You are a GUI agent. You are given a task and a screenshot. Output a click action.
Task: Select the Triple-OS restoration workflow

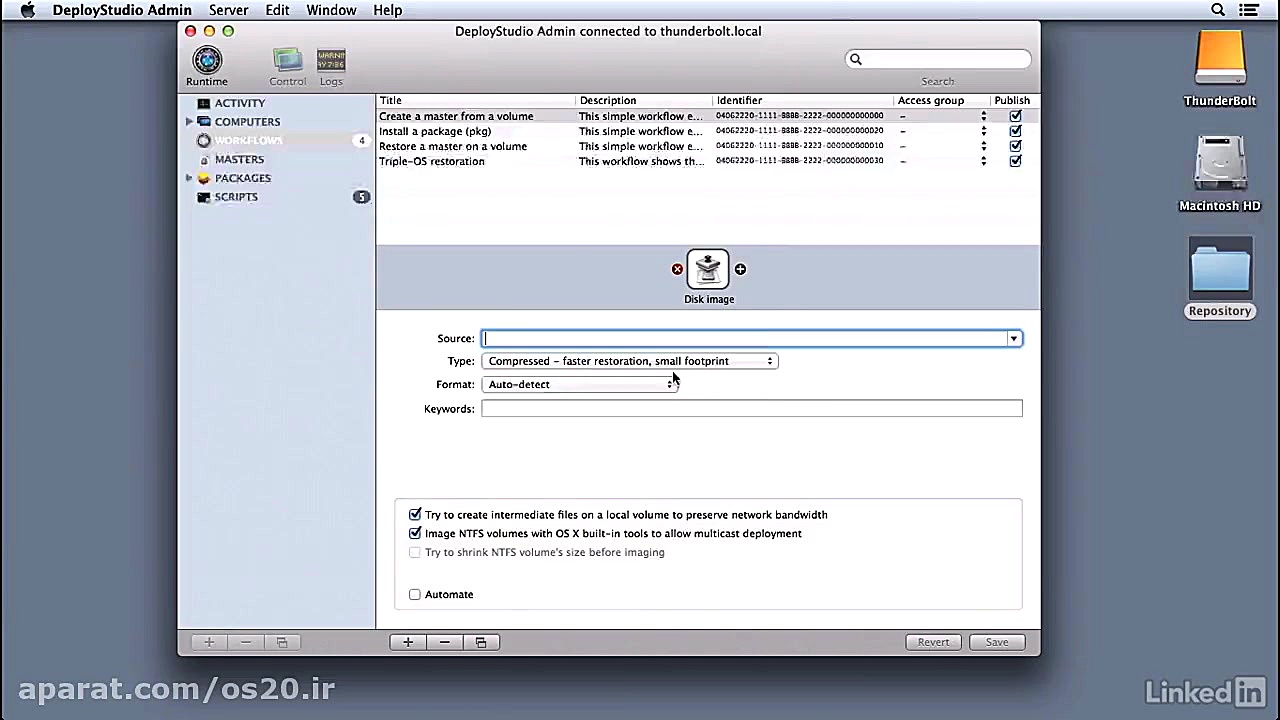(x=432, y=161)
